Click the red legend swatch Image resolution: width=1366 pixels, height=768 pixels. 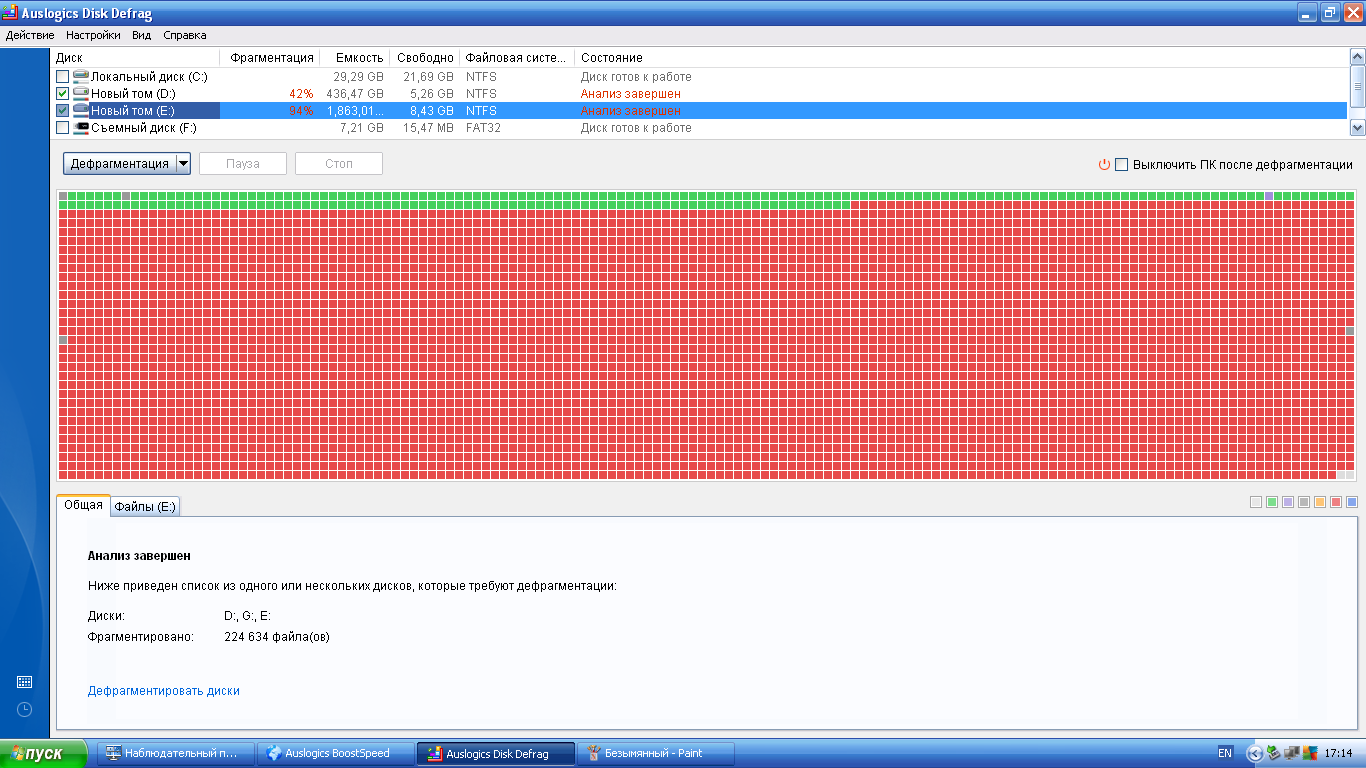coord(1336,502)
